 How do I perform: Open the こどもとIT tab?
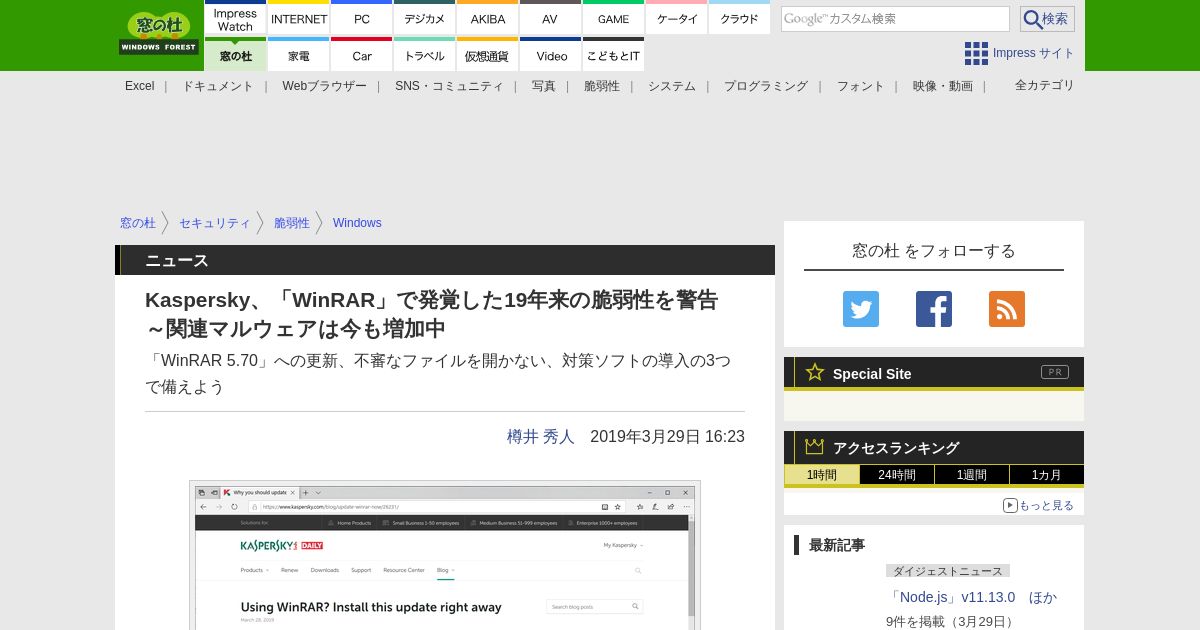pos(613,55)
